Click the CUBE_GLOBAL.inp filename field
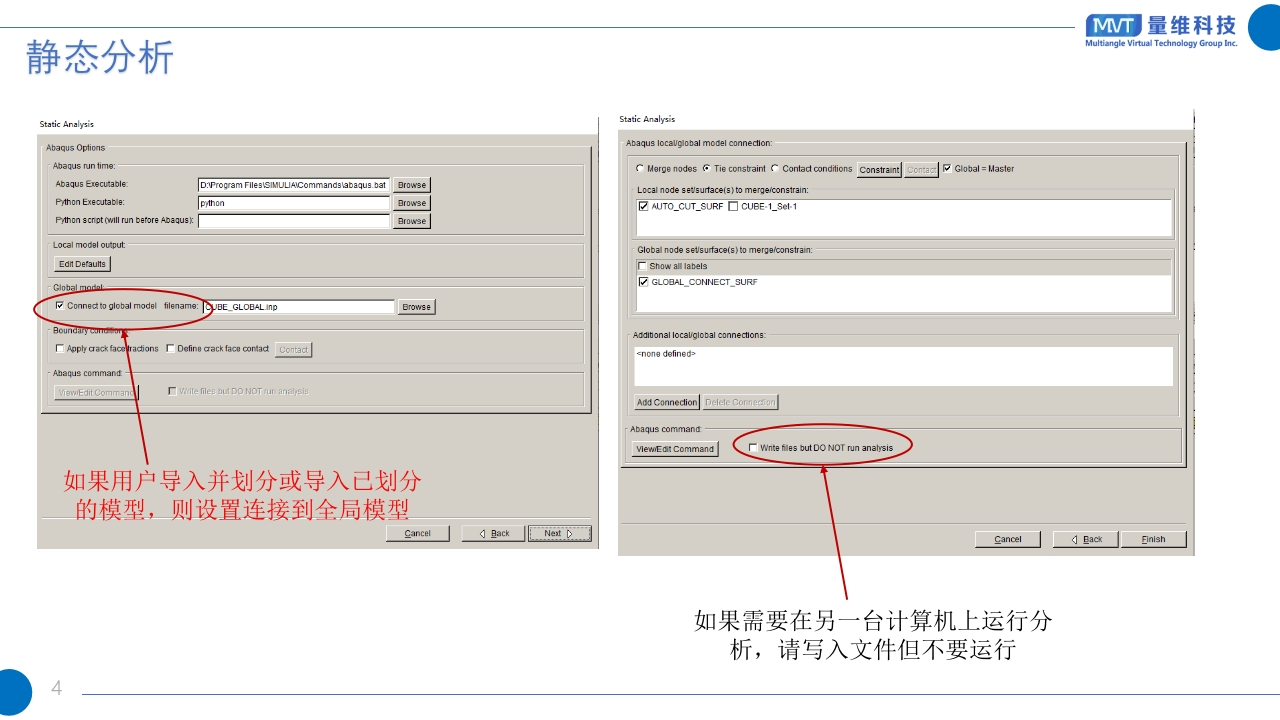The height and width of the screenshot is (720, 1280). [x=298, y=307]
